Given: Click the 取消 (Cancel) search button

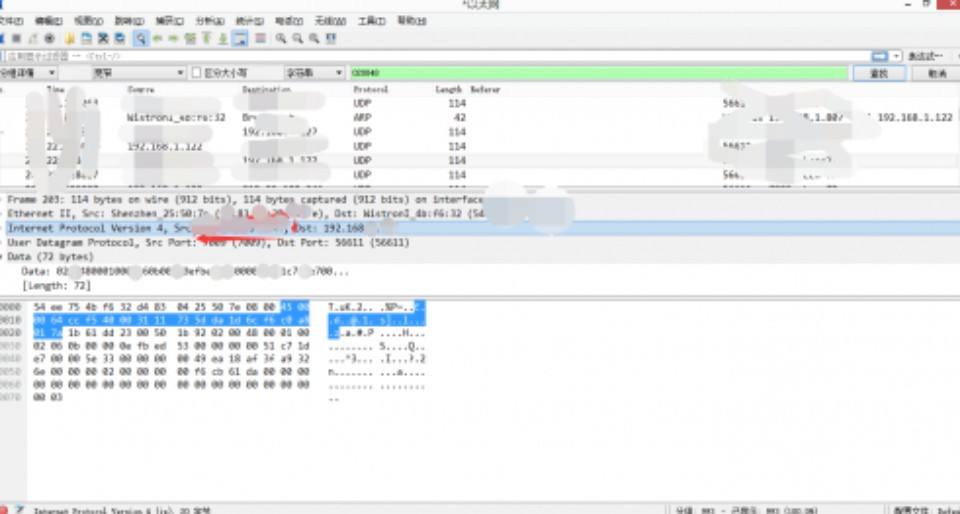Looking at the screenshot, I should [x=936, y=73].
